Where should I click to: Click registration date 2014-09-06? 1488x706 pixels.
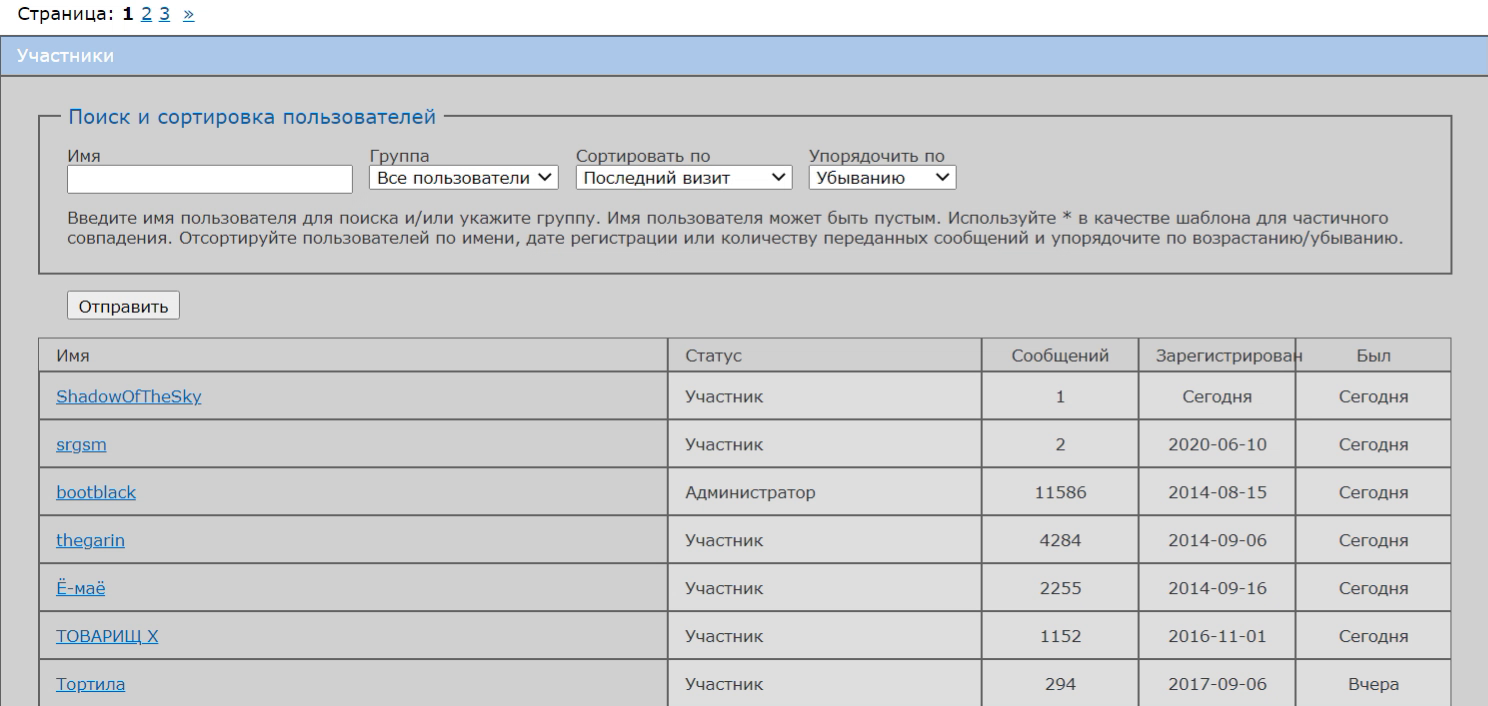click(x=1217, y=541)
